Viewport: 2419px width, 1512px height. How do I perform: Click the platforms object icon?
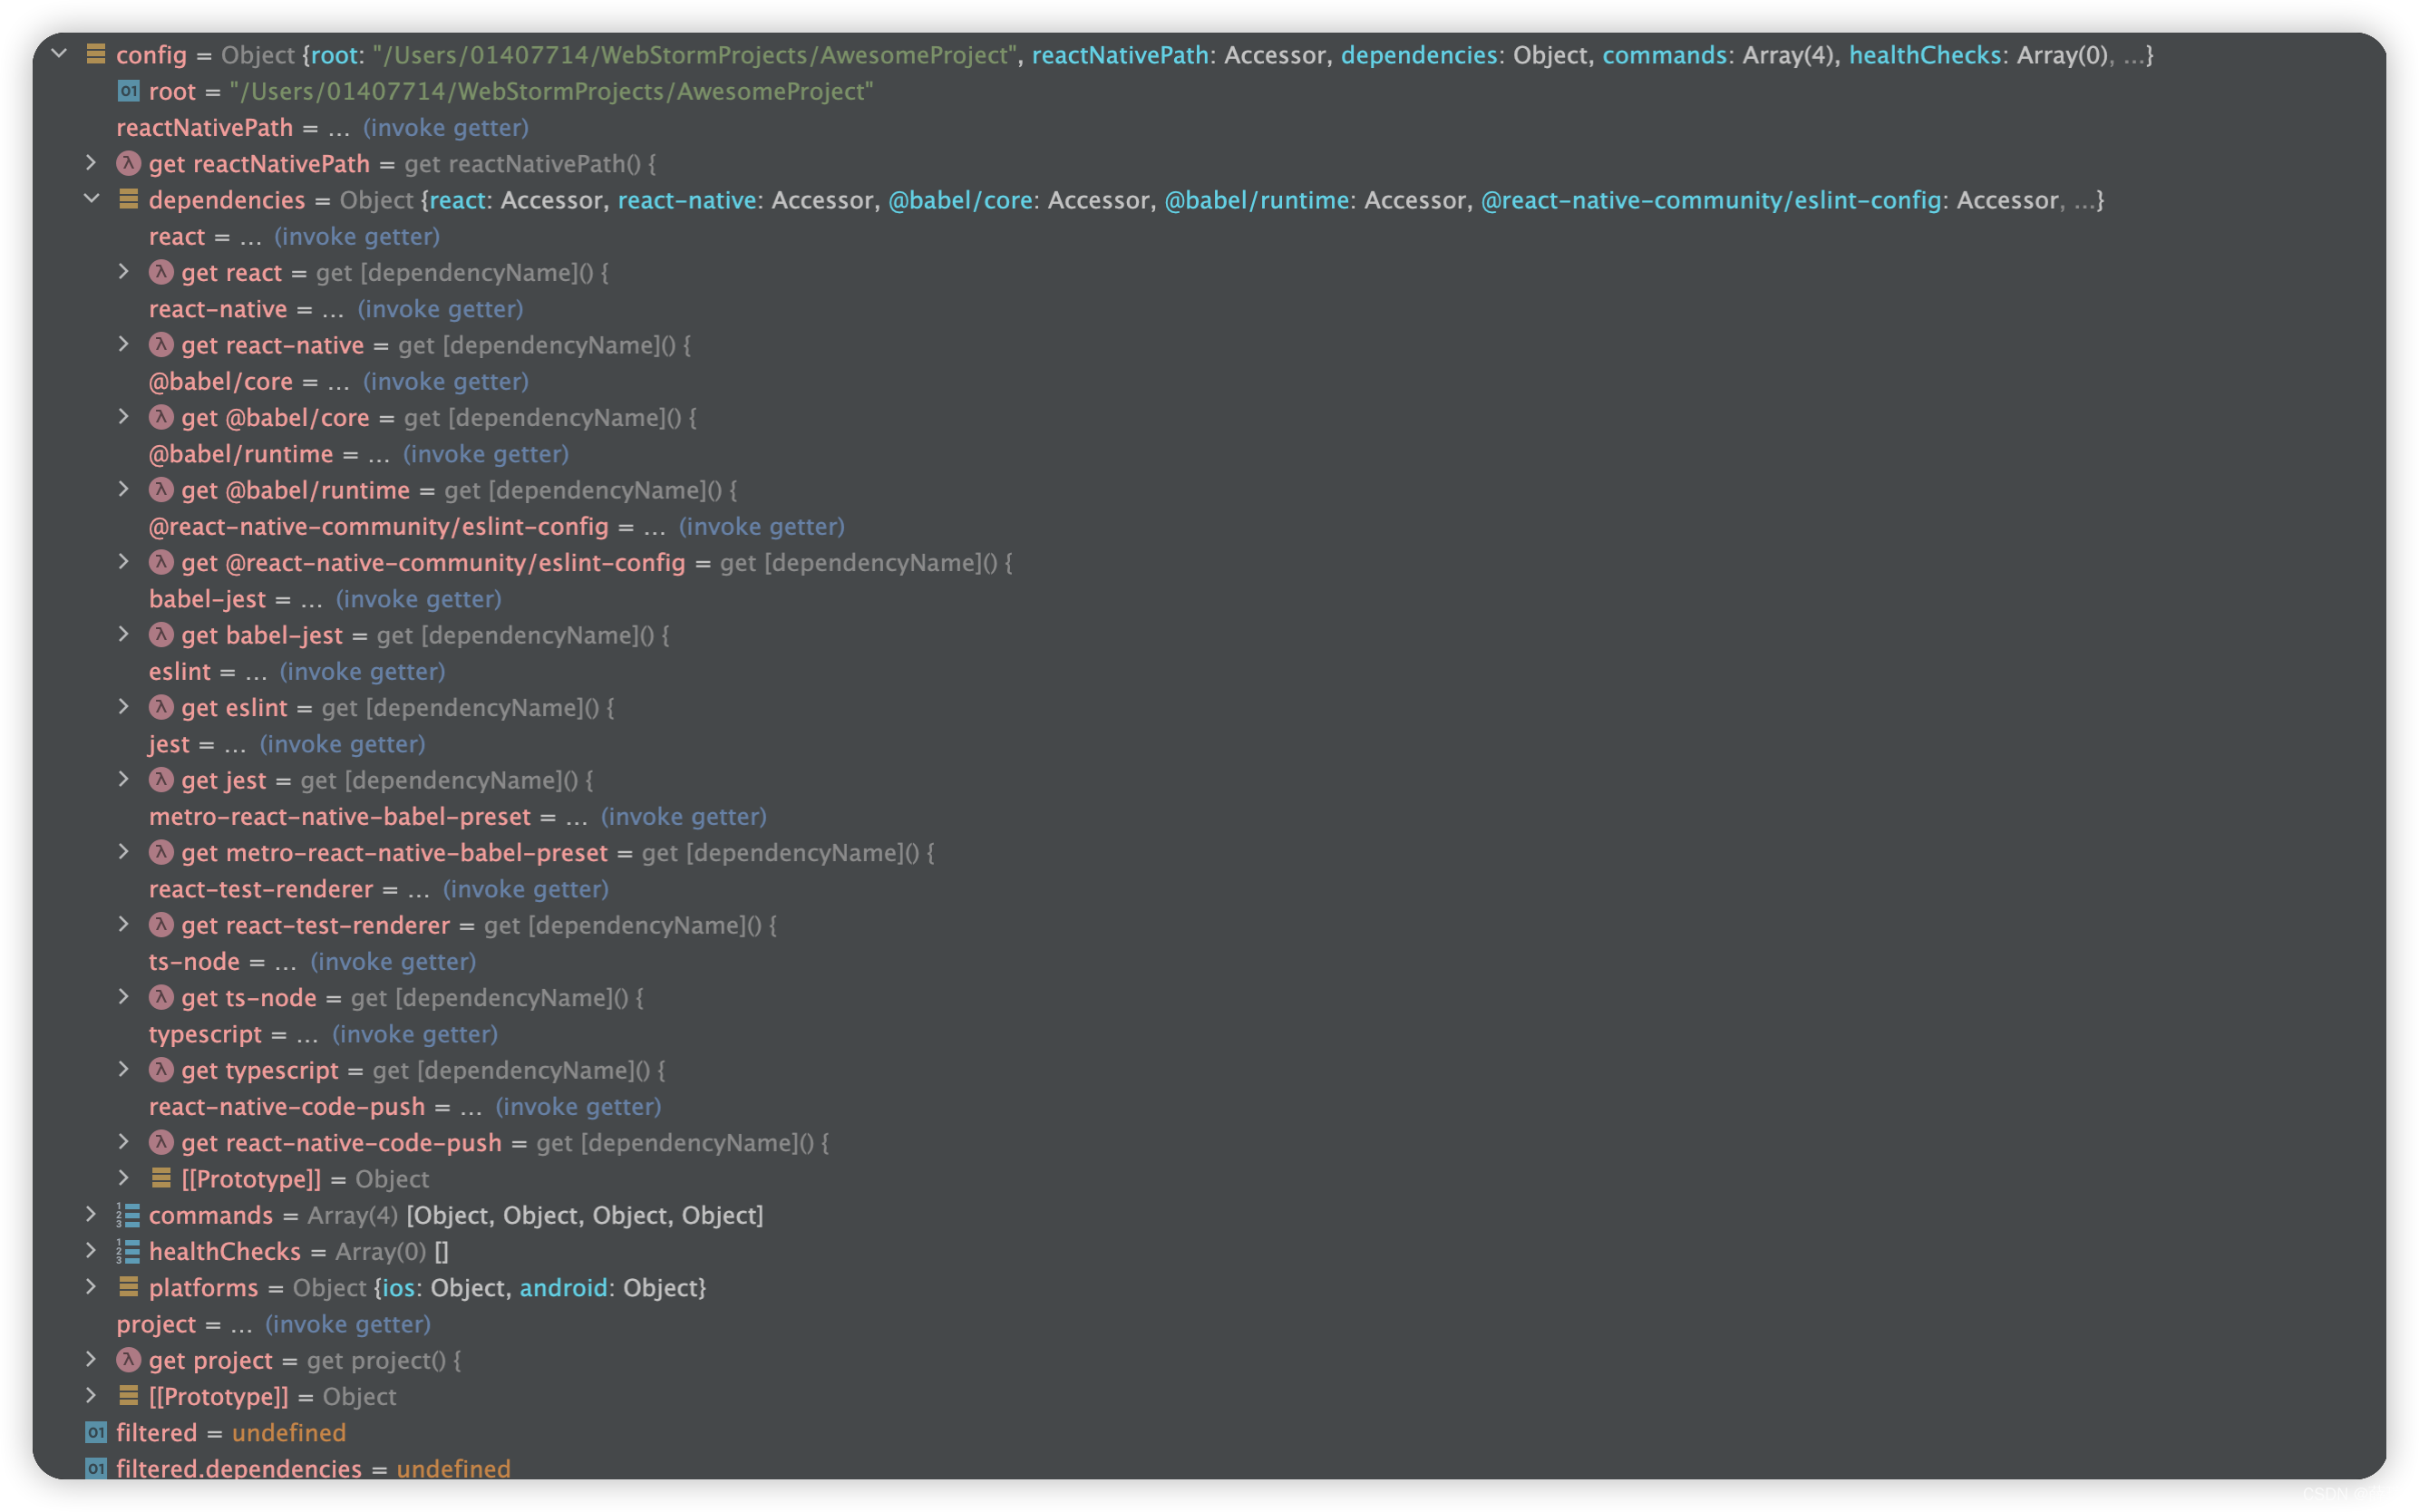click(x=128, y=1287)
